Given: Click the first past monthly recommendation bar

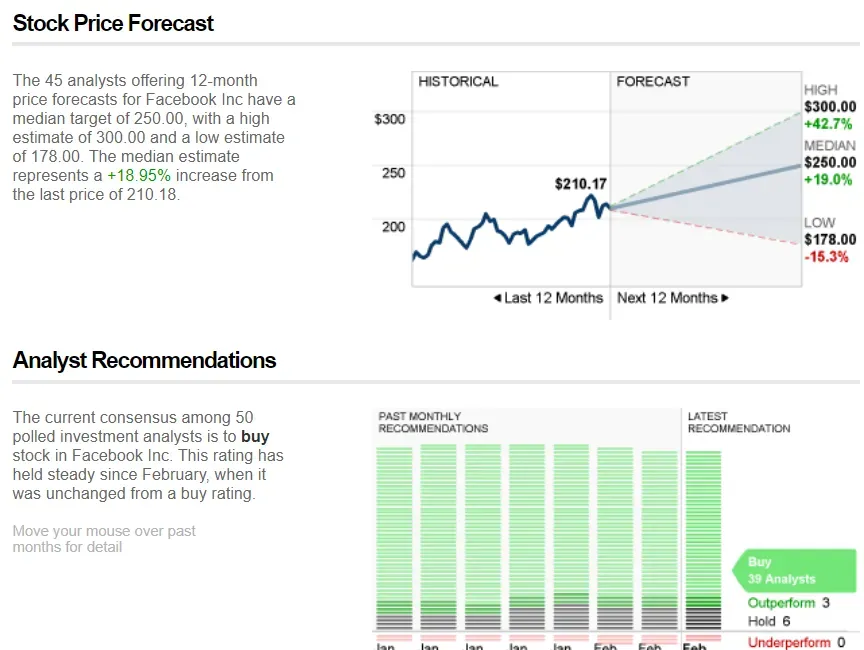Looking at the screenshot, I should (394, 540).
